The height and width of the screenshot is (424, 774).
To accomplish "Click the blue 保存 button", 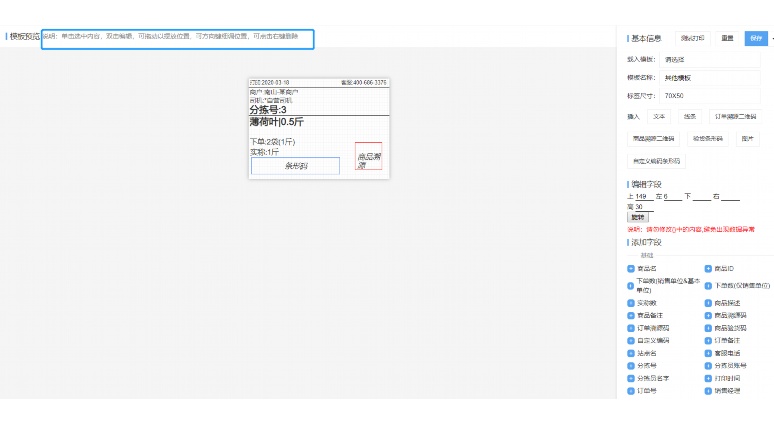I will pyautogui.click(x=756, y=38).
